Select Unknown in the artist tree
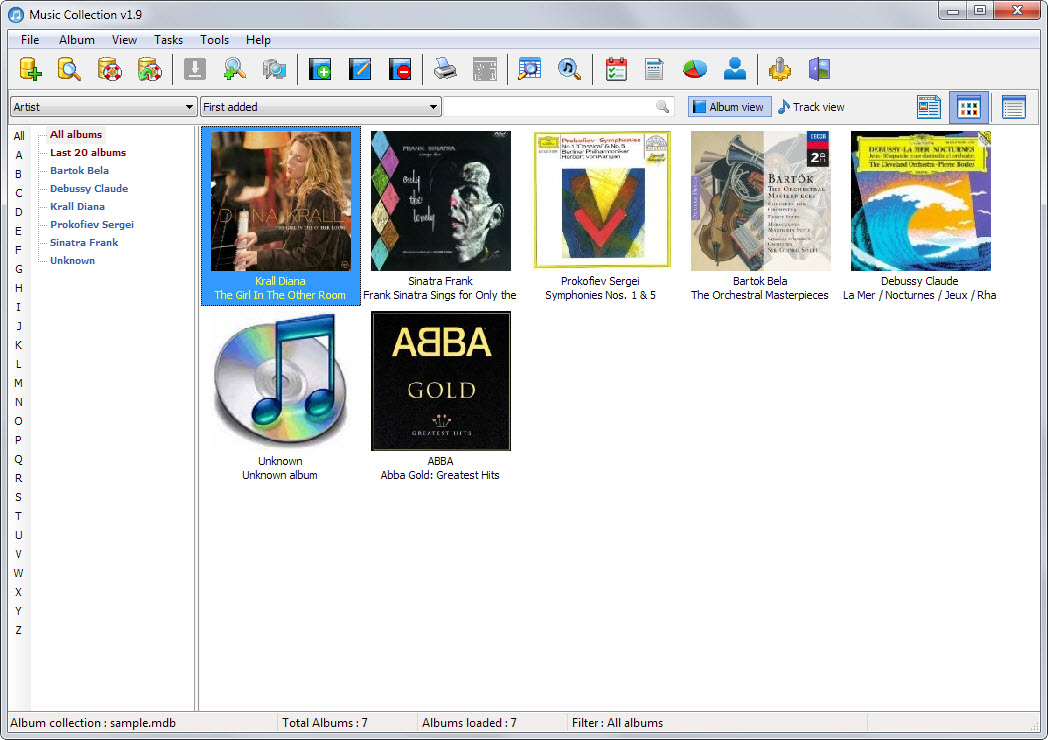This screenshot has height=740, width=1048. pos(72,261)
